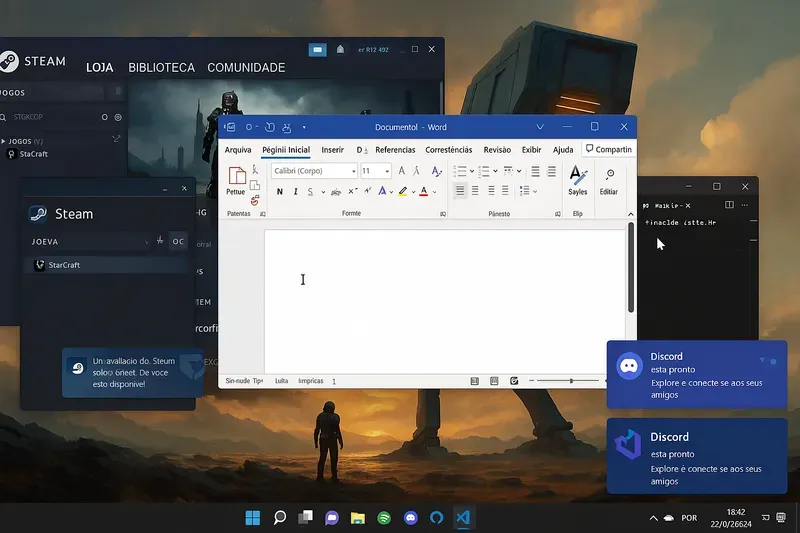This screenshot has width=800, height=533.
Task: Click the OC button in Steam window
Action: 178,241
